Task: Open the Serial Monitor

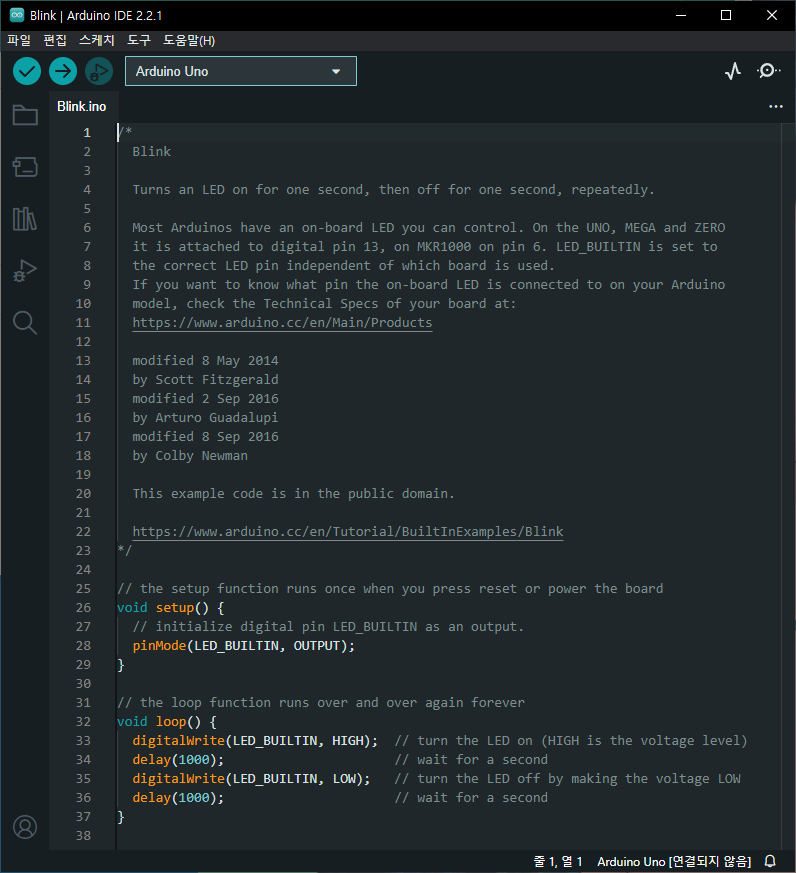Action: (768, 71)
